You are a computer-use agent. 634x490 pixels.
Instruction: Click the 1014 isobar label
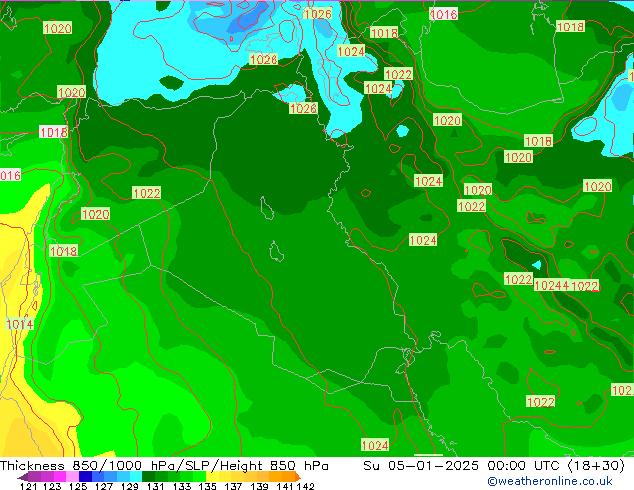pyautogui.click(x=20, y=324)
